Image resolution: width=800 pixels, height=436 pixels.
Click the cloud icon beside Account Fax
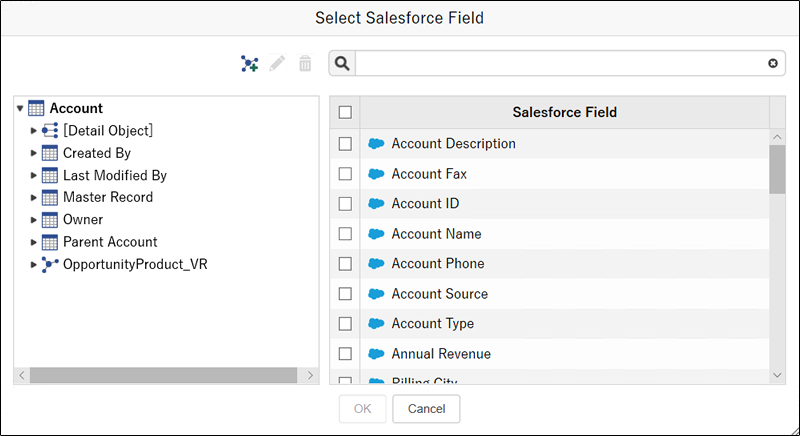pyautogui.click(x=376, y=174)
